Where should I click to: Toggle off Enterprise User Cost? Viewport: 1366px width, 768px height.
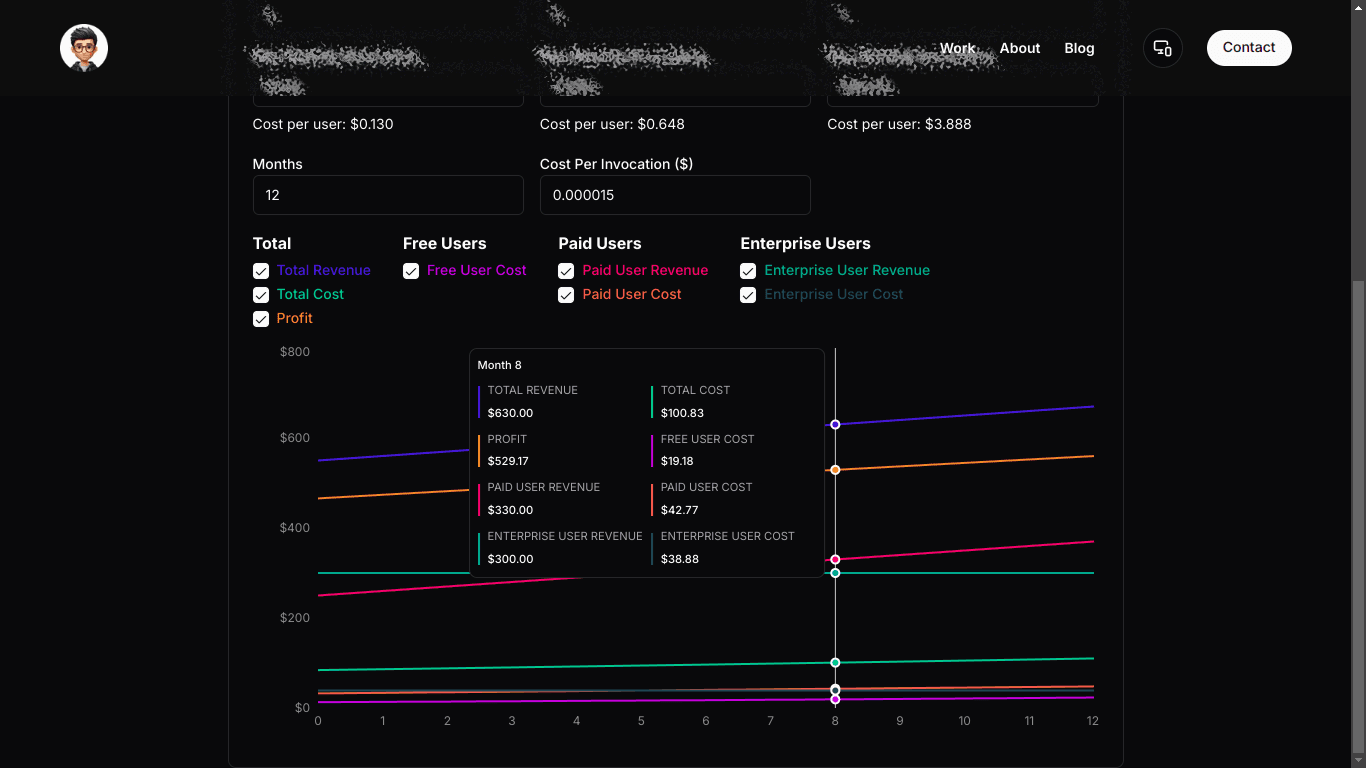click(748, 294)
